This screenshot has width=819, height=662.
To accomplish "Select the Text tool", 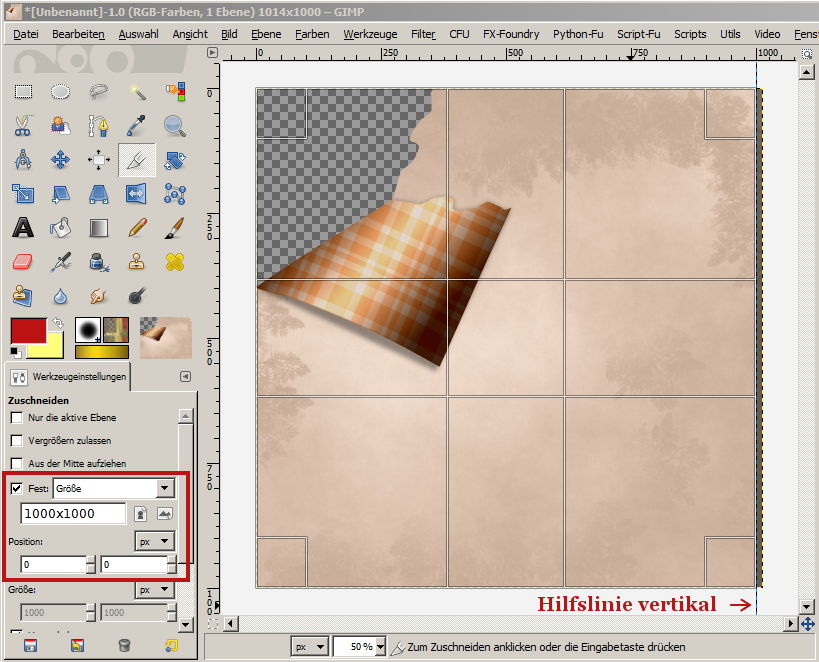I will 23,228.
